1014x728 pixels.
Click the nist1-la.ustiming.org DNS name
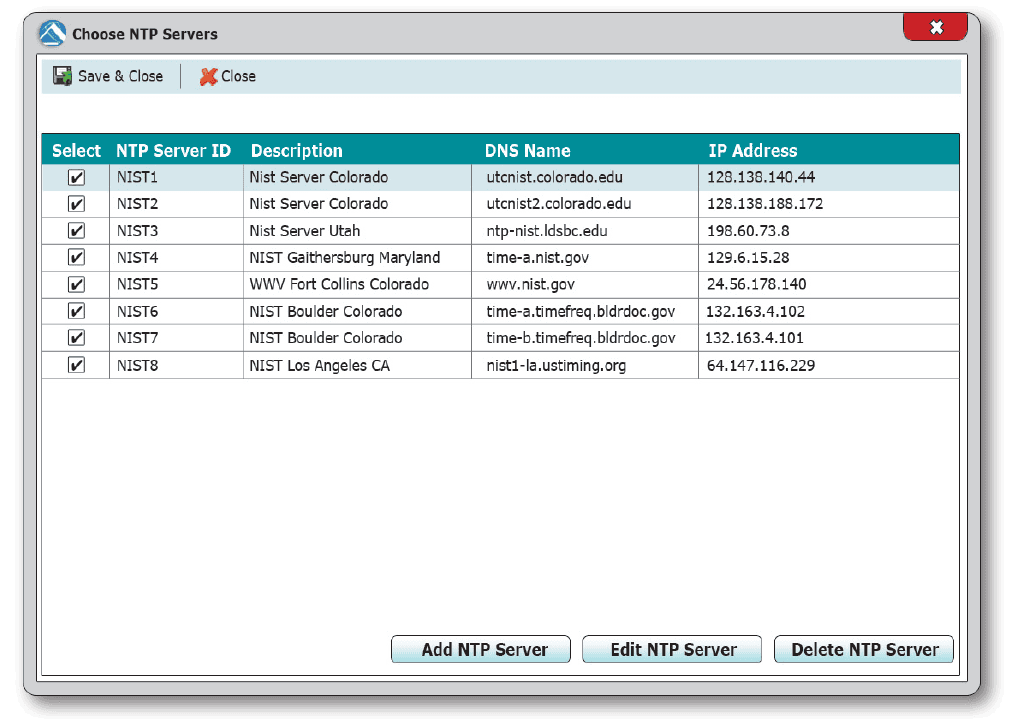556,365
